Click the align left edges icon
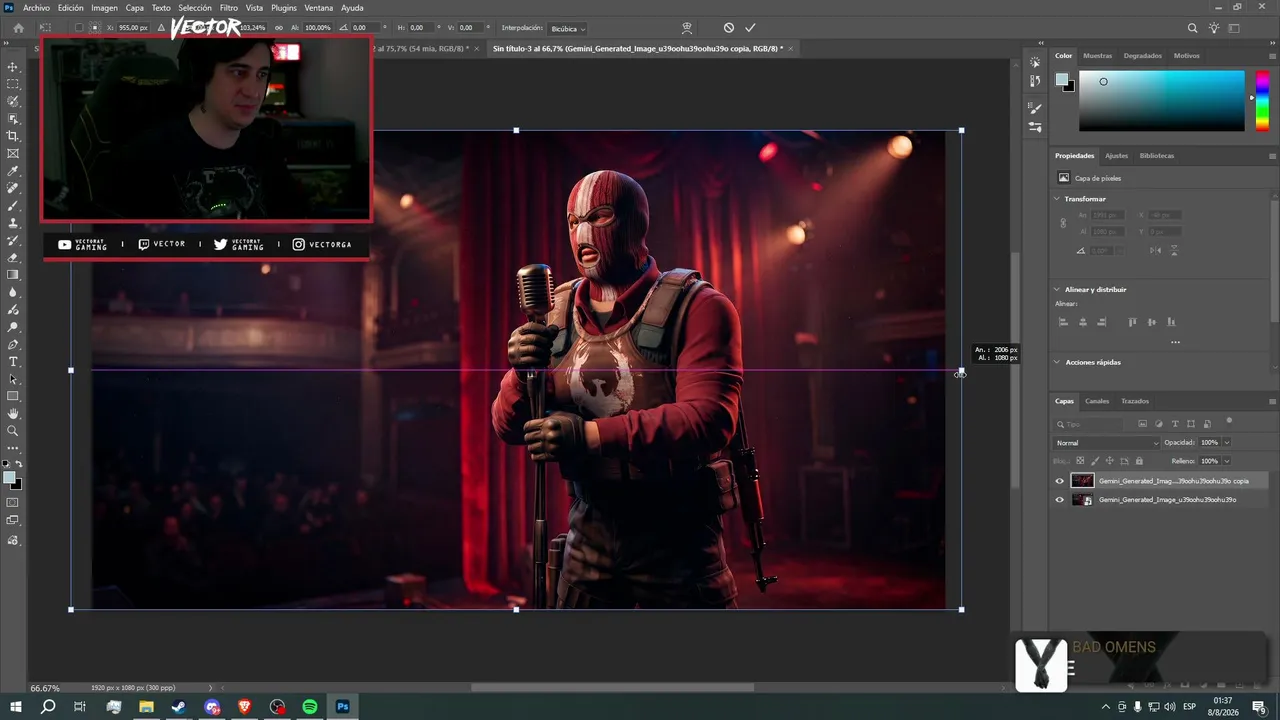1280x720 pixels. coord(1064,322)
